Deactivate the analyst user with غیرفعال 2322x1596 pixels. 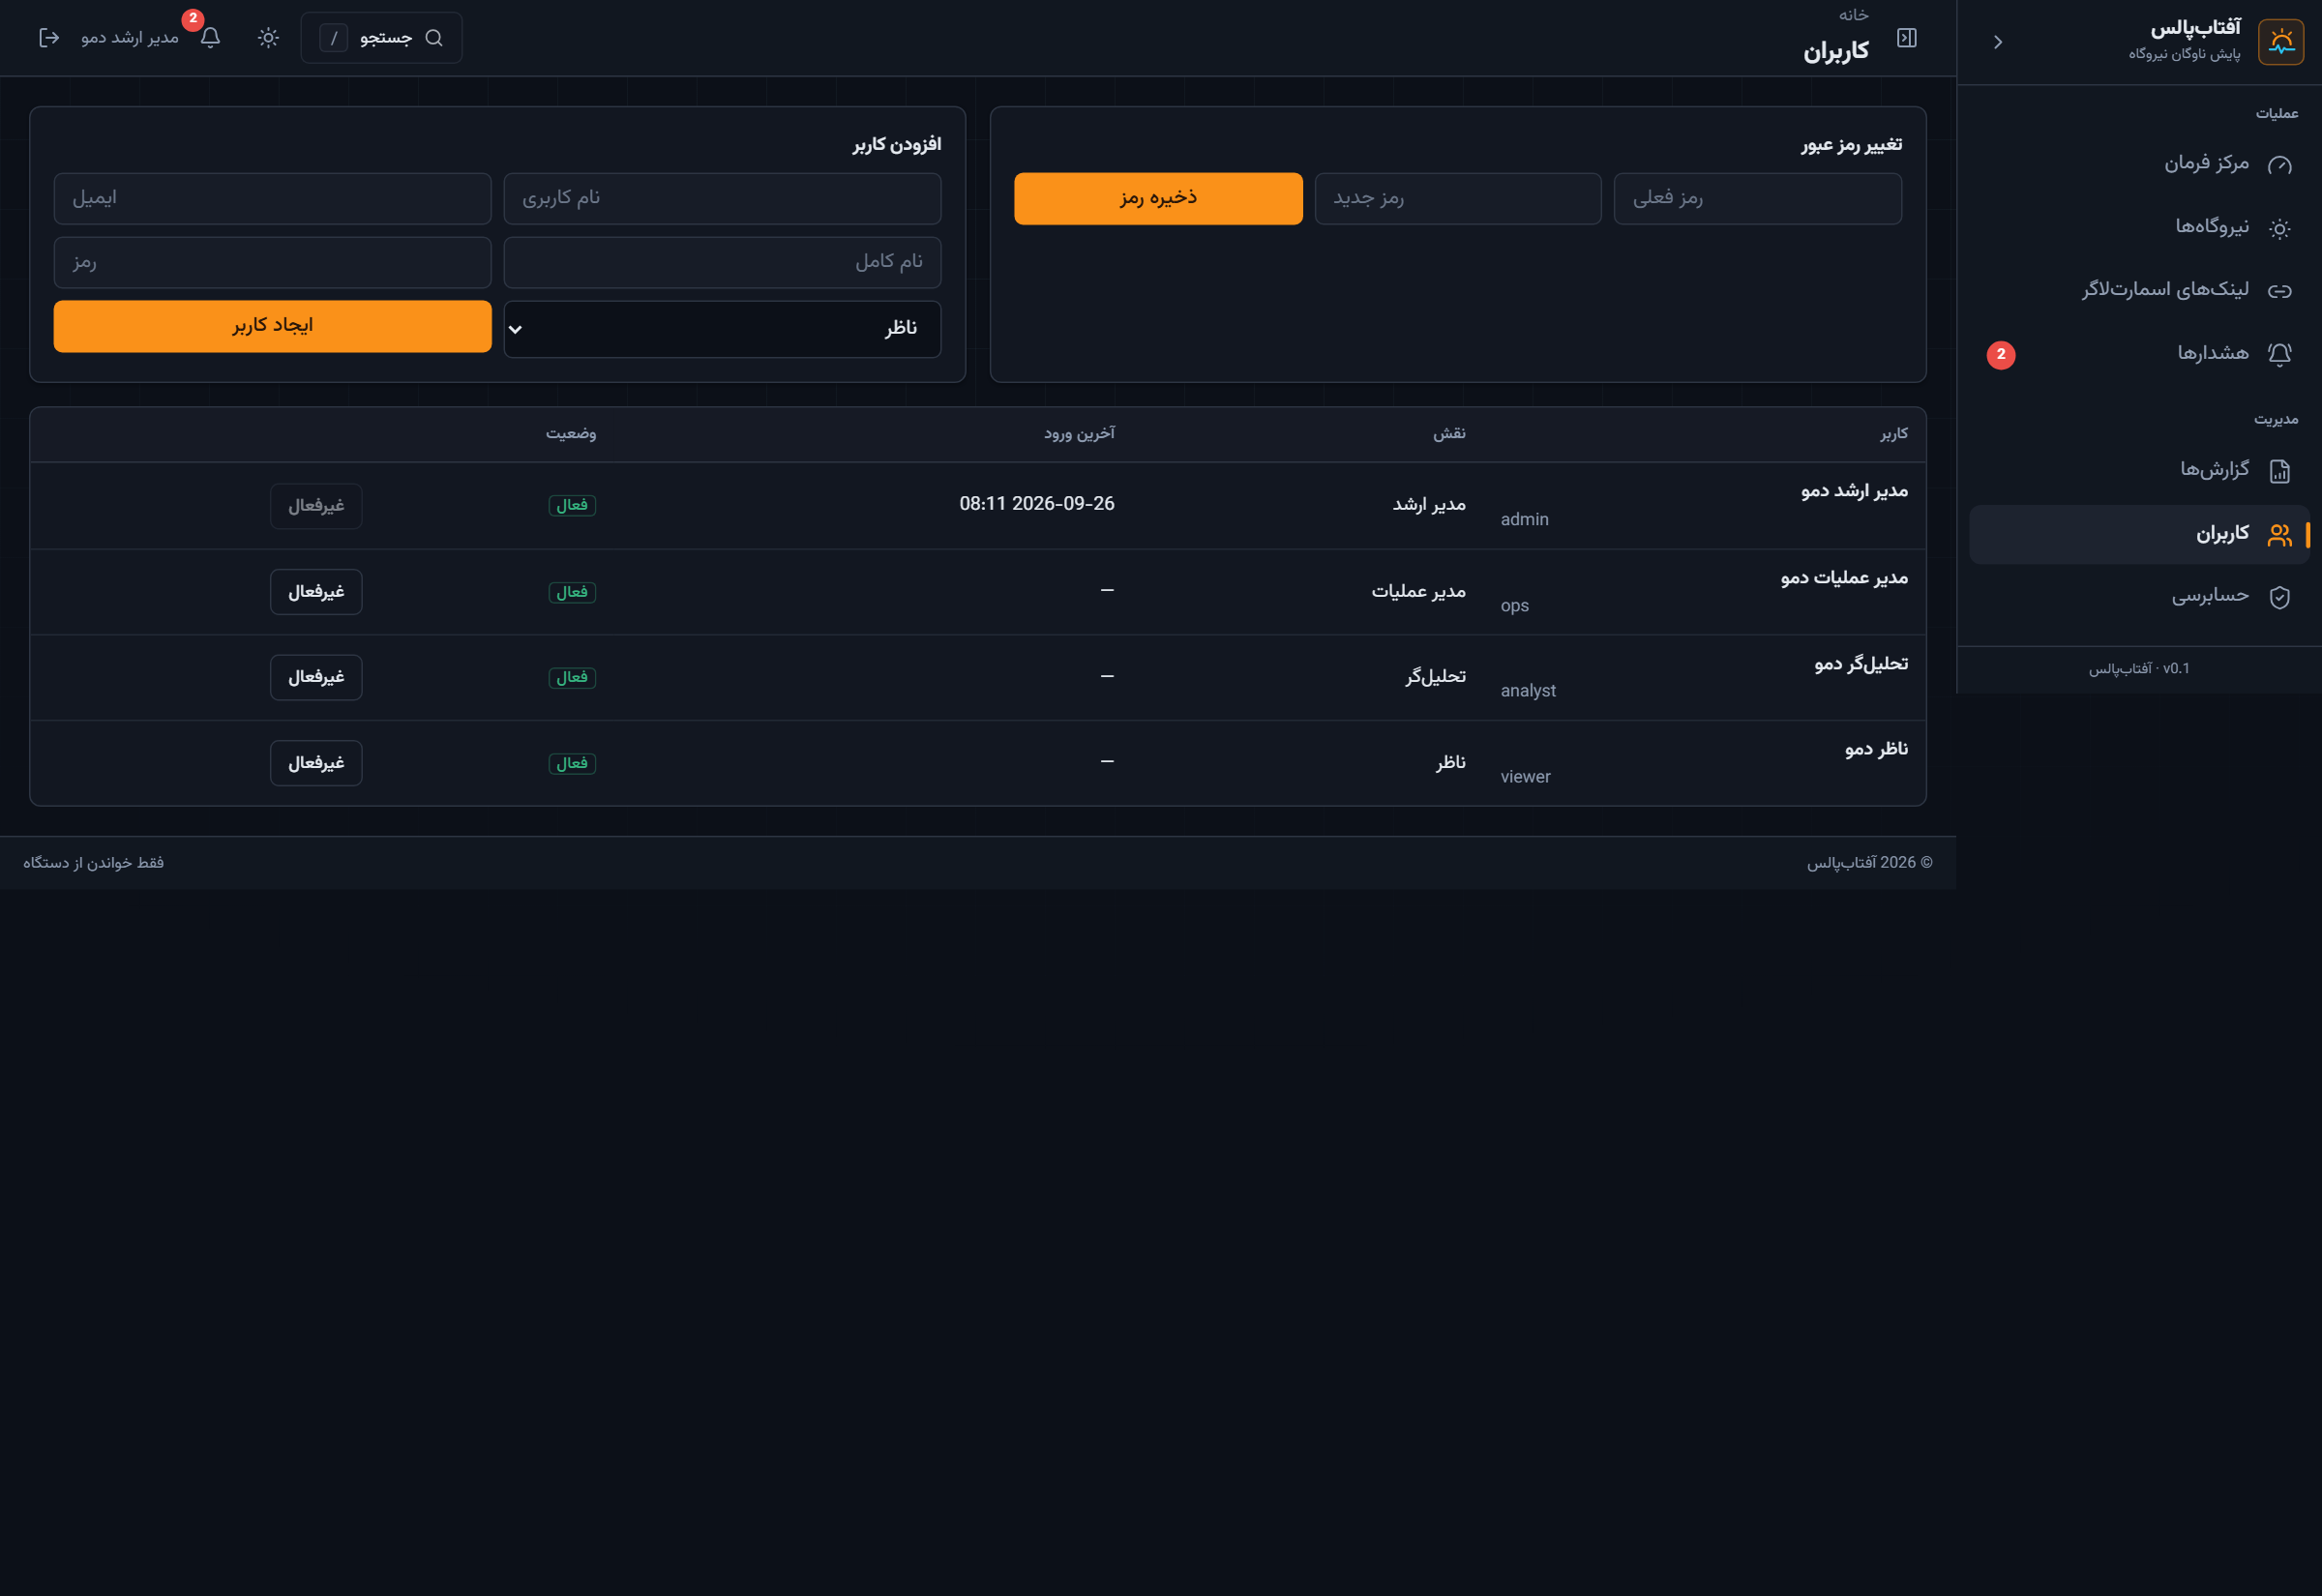point(316,677)
